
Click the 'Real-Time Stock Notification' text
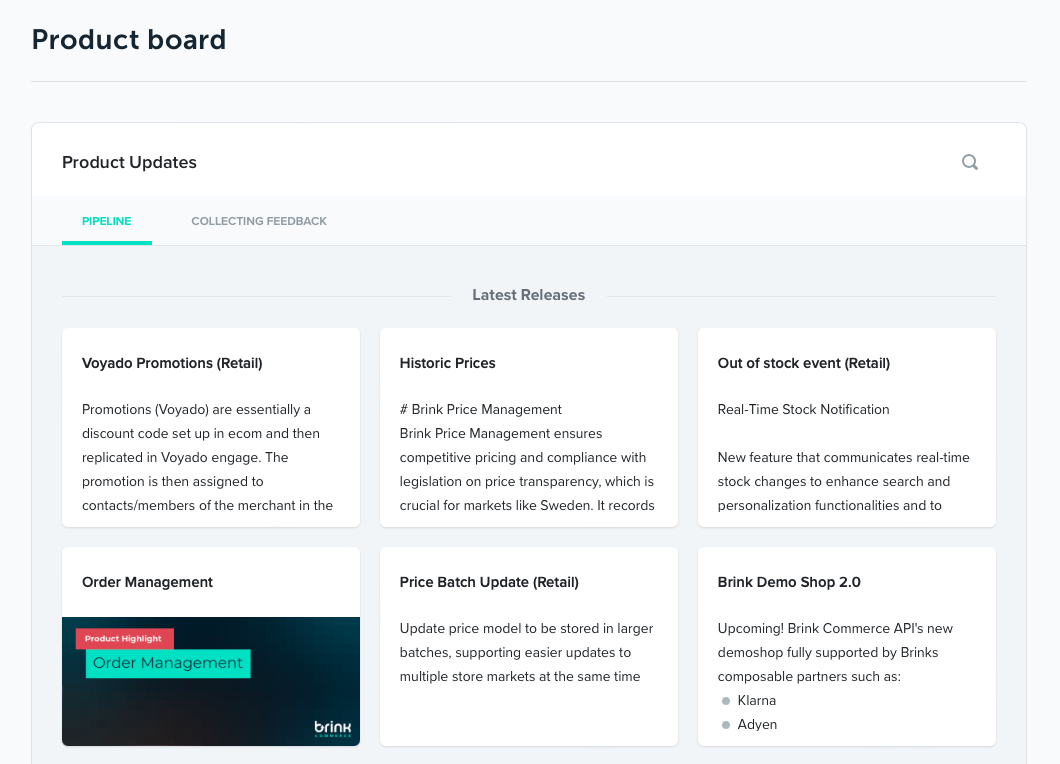(803, 409)
